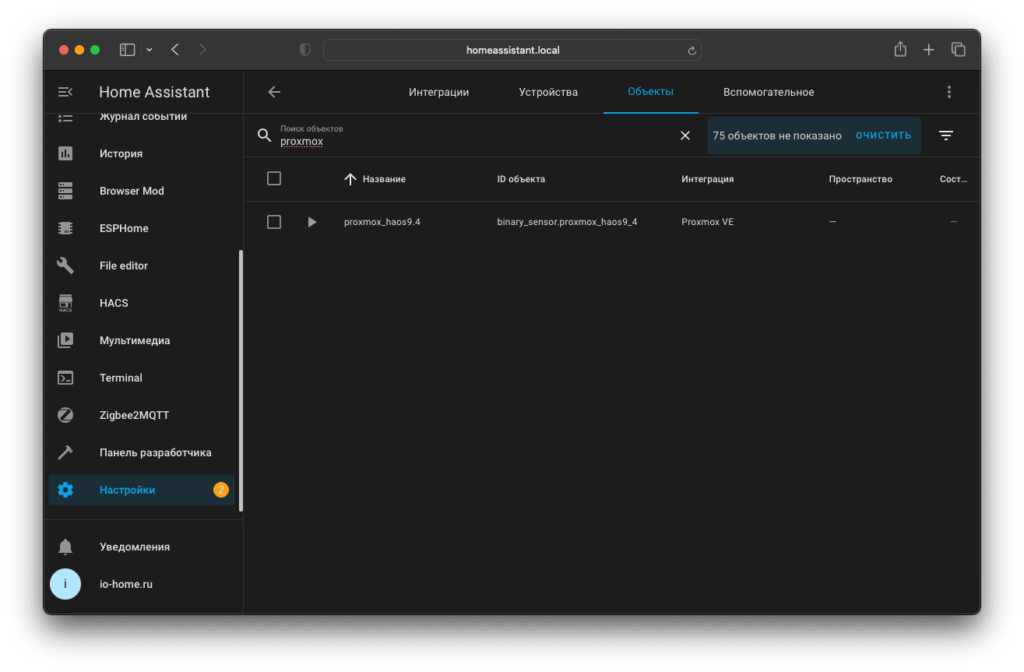Viewport: 1024px width, 672px height.
Task: Sort by Сост... column header
Action: pyautogui.click(x=953, y=179)
